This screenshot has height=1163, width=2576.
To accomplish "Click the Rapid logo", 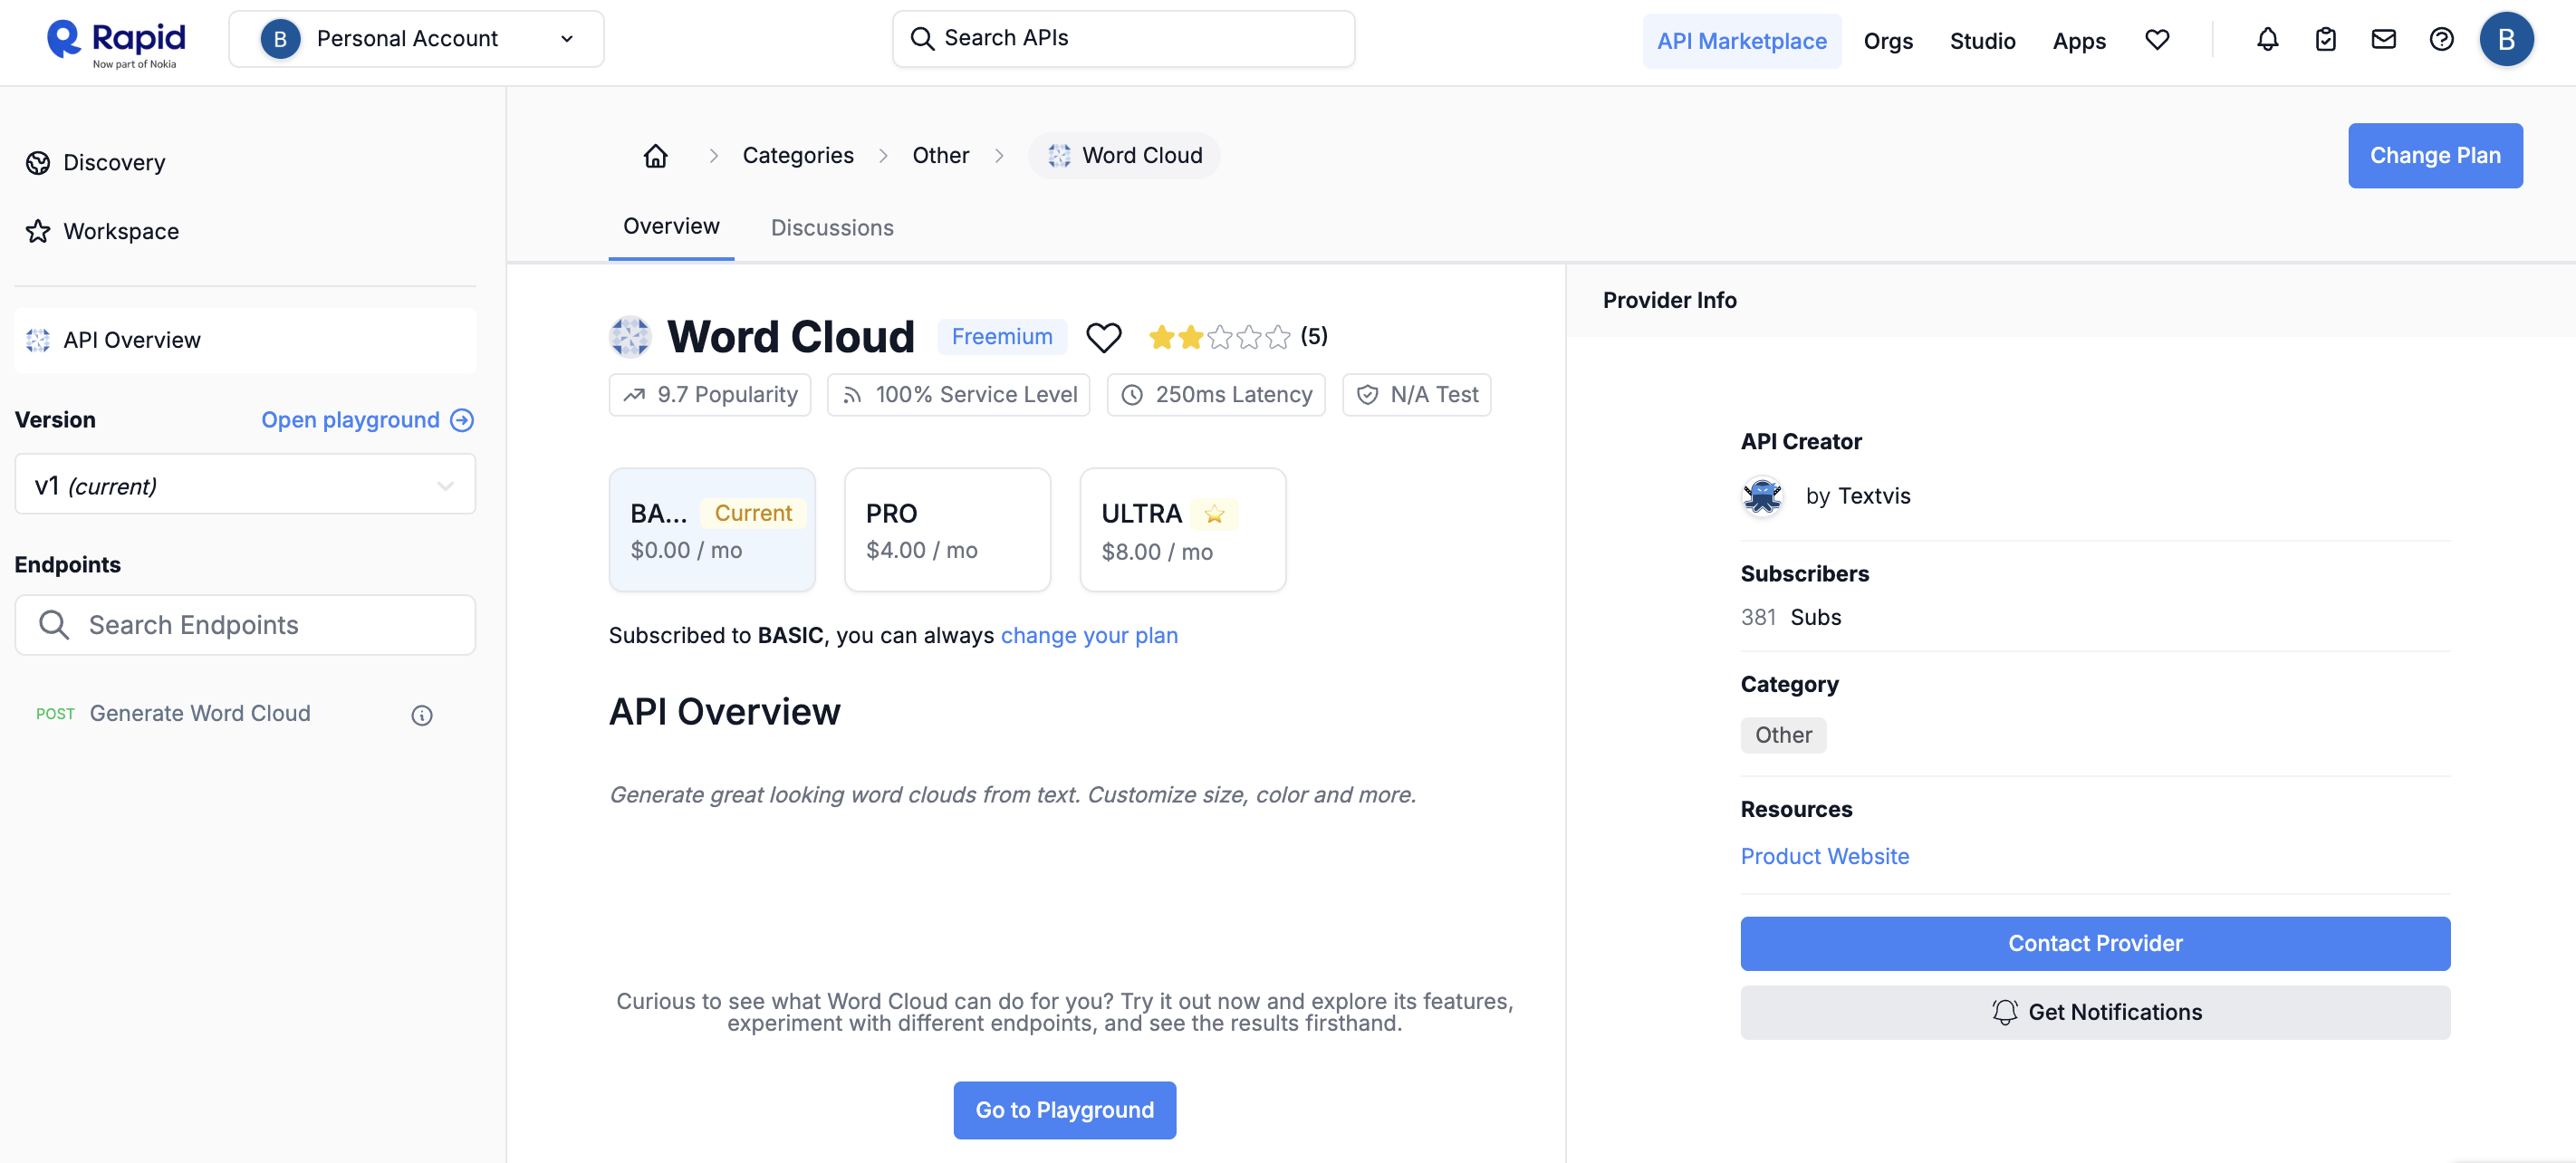I will tap(116, 42).
